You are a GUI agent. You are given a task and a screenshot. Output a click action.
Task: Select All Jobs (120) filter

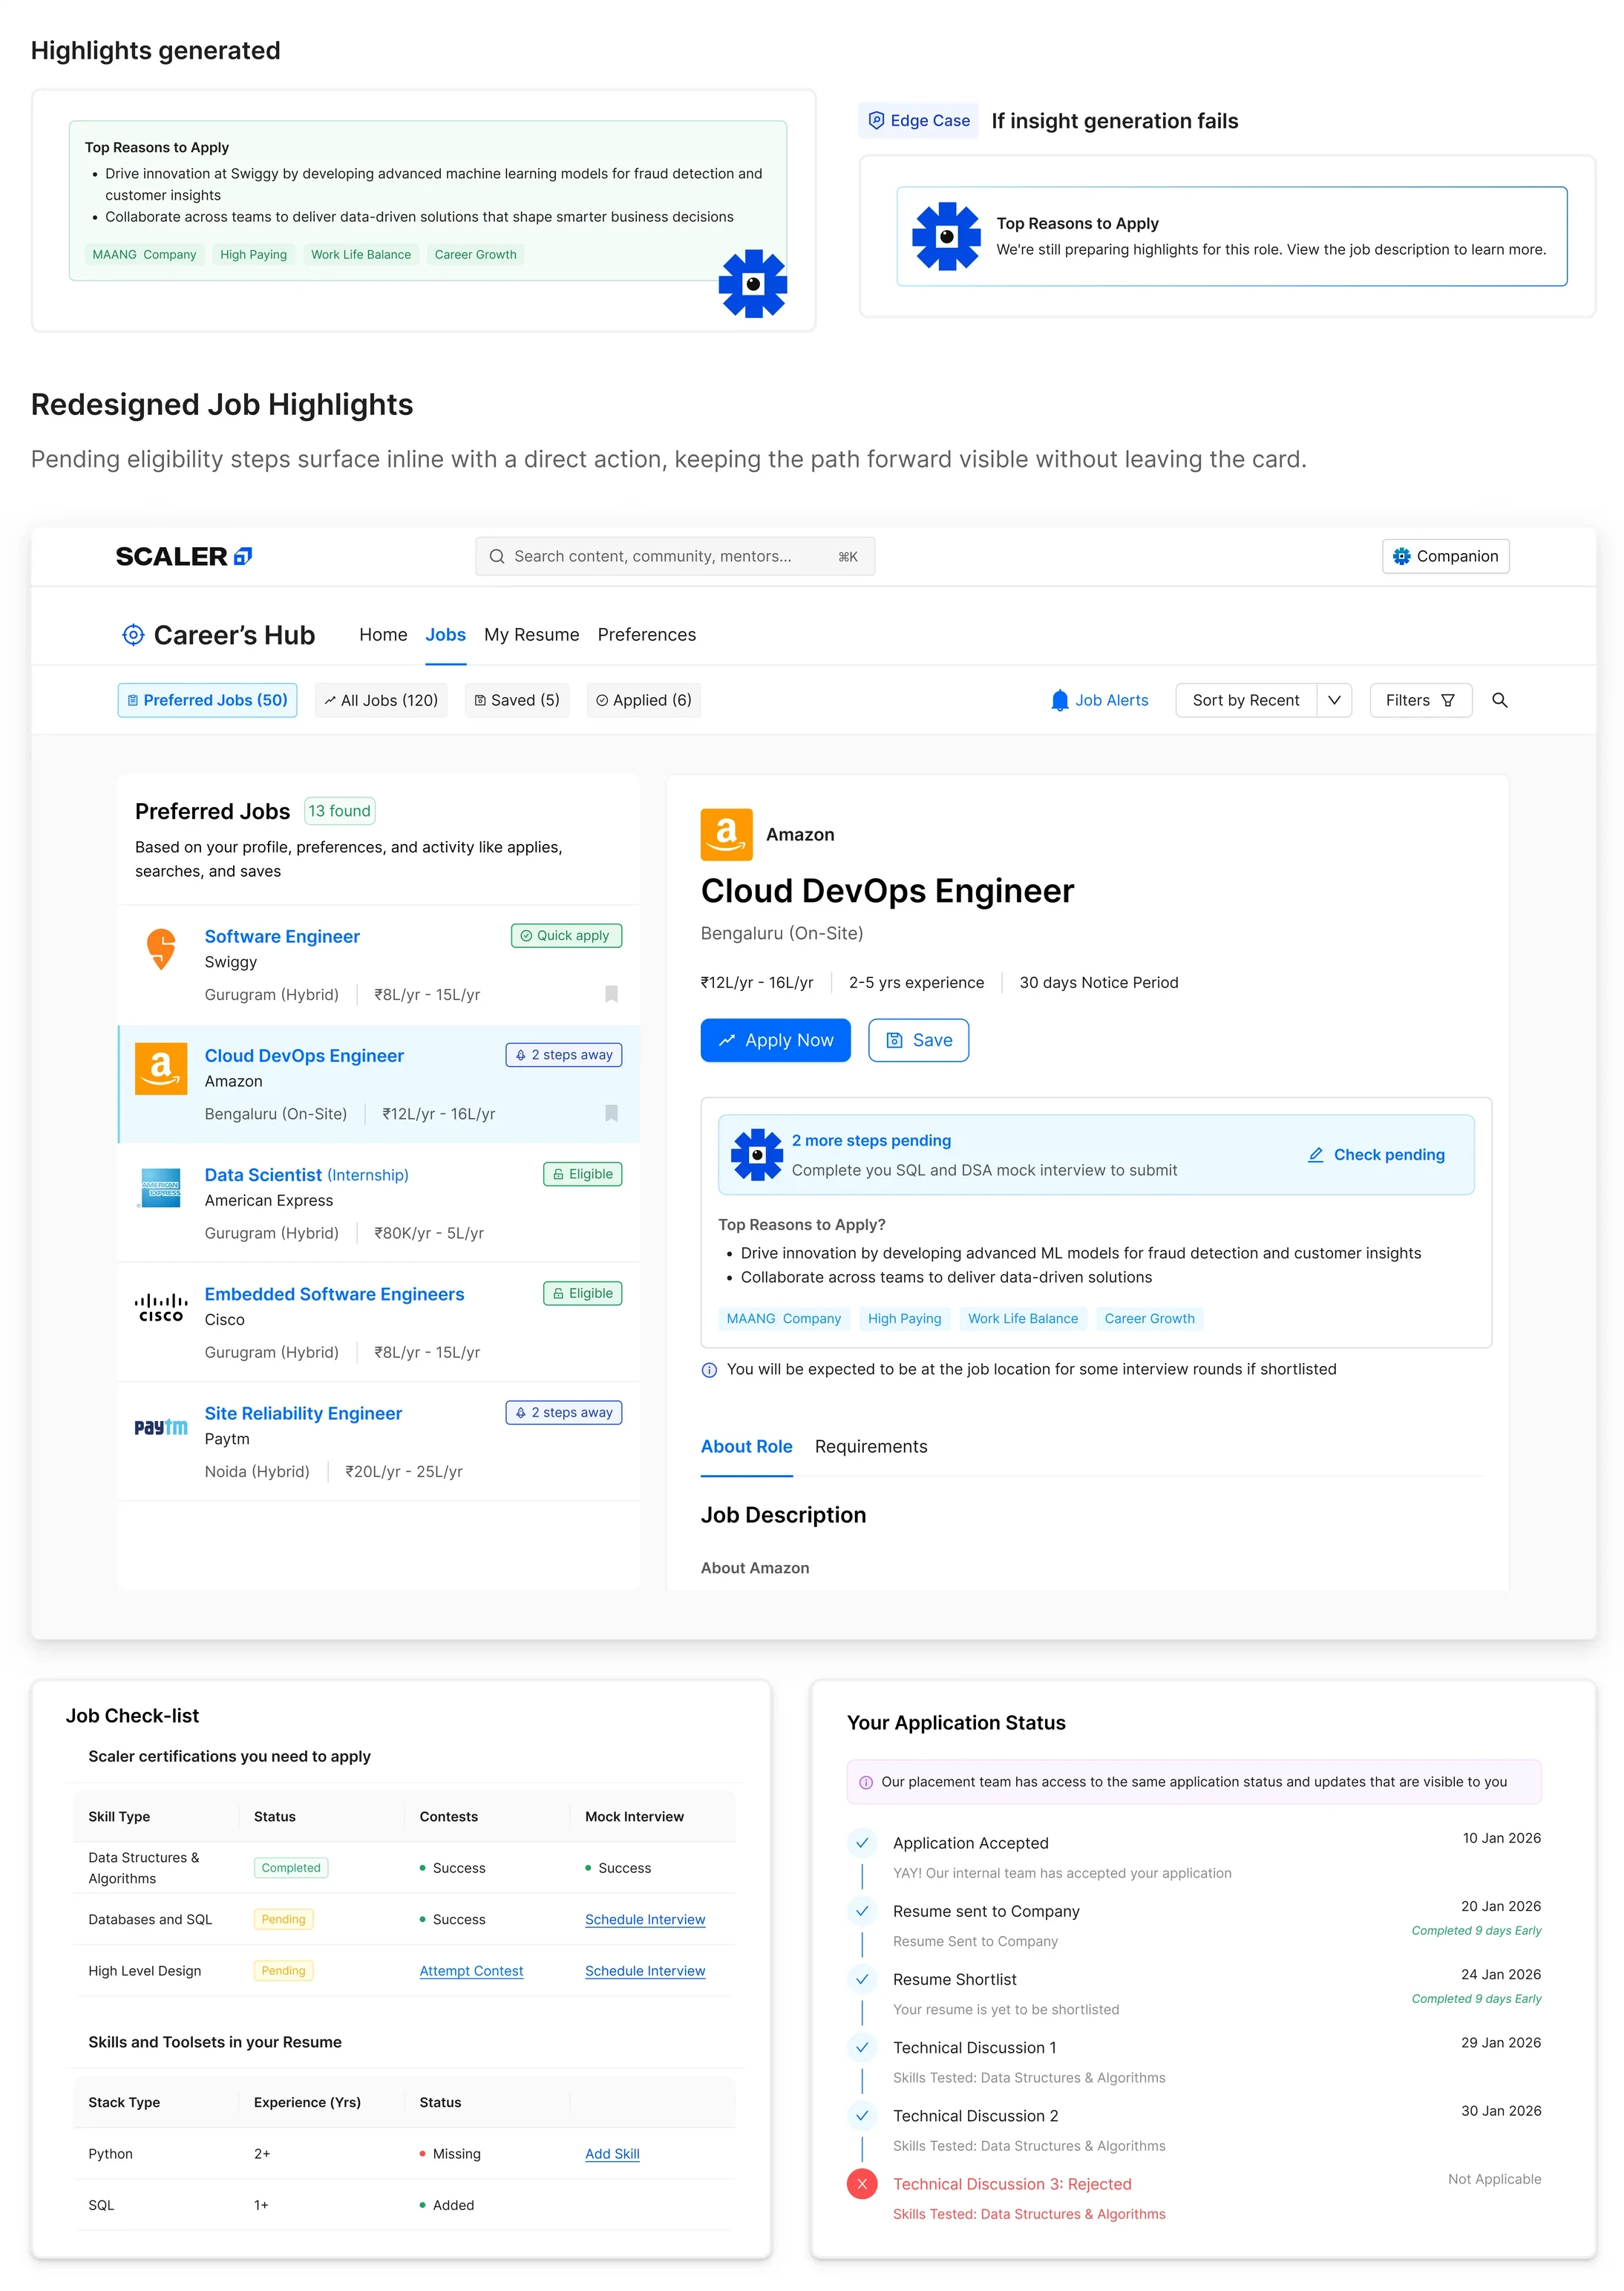[x=381, y=700]
